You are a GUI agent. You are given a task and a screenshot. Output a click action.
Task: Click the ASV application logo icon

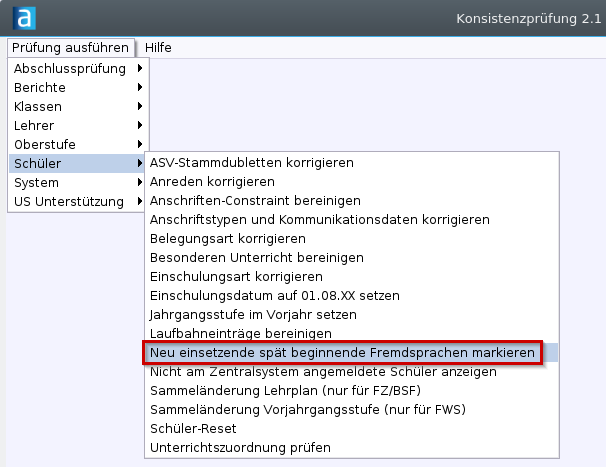click(24, 18)
